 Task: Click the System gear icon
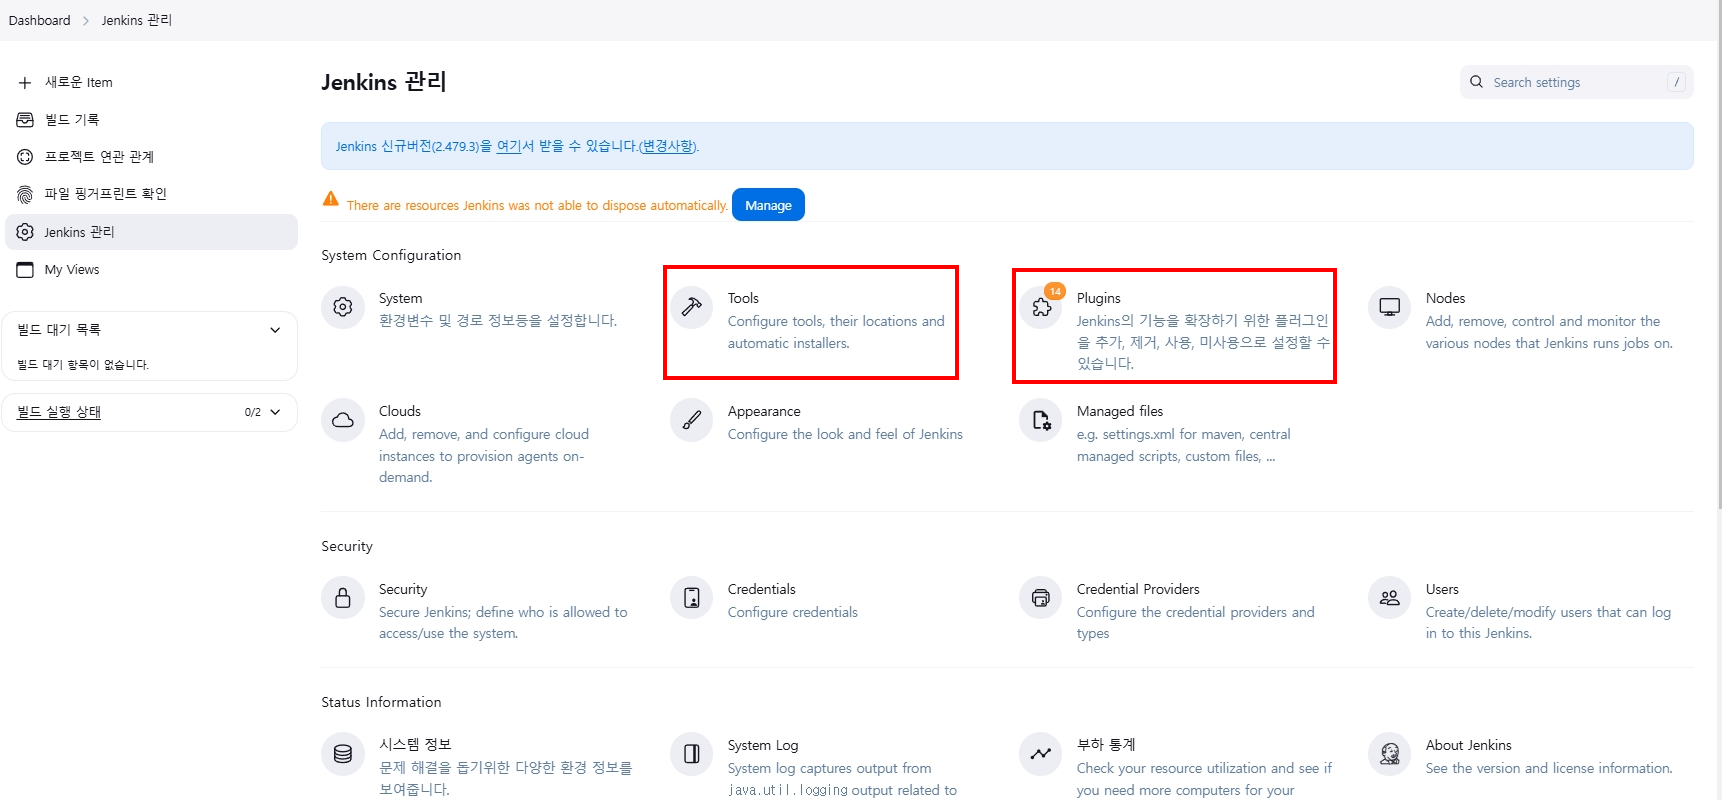343,307
